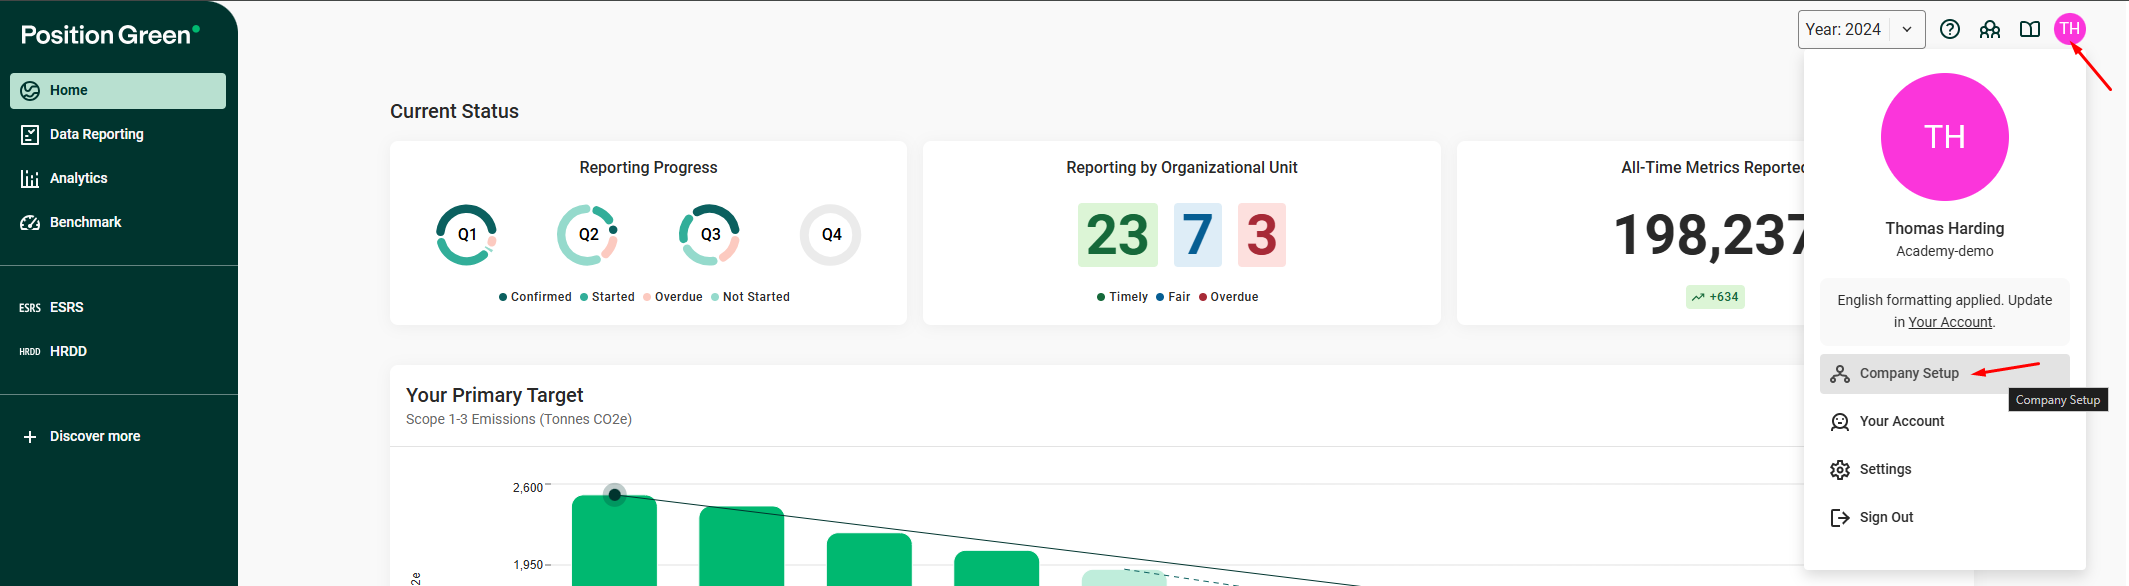Choose Sign Out from the menu

[1945, 517]
